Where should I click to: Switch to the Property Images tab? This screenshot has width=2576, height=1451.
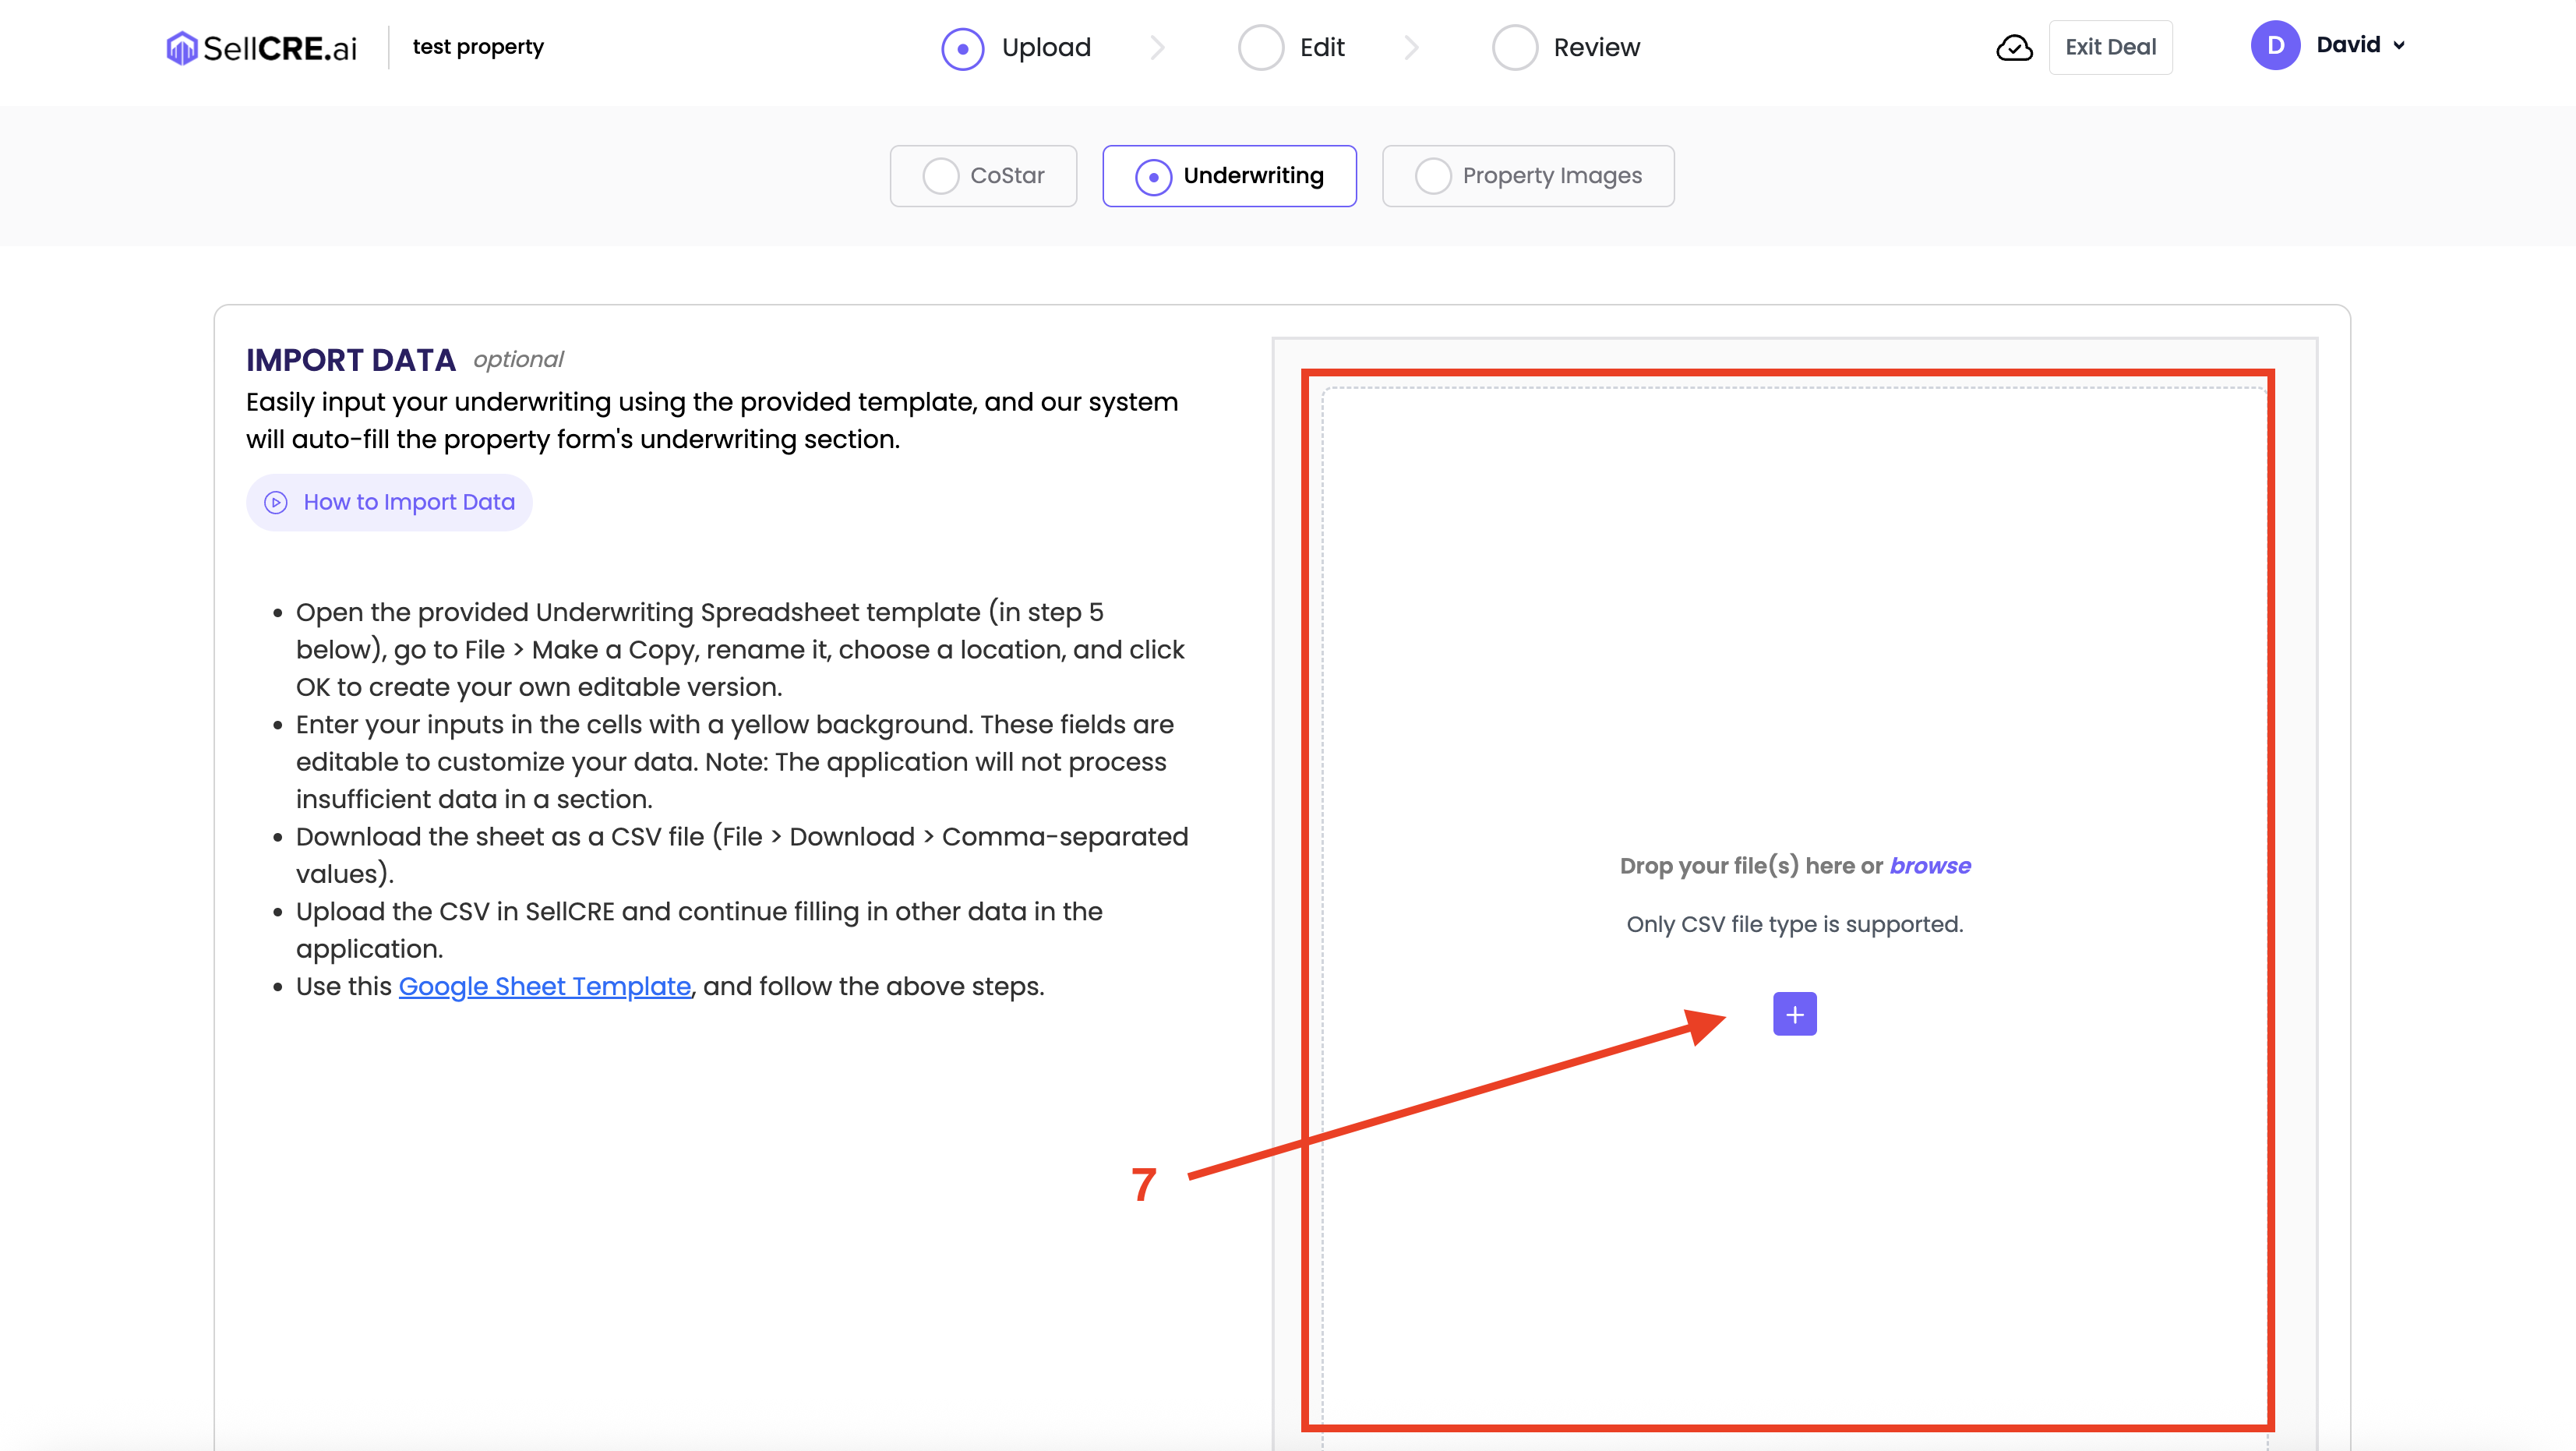(1527, 176)
